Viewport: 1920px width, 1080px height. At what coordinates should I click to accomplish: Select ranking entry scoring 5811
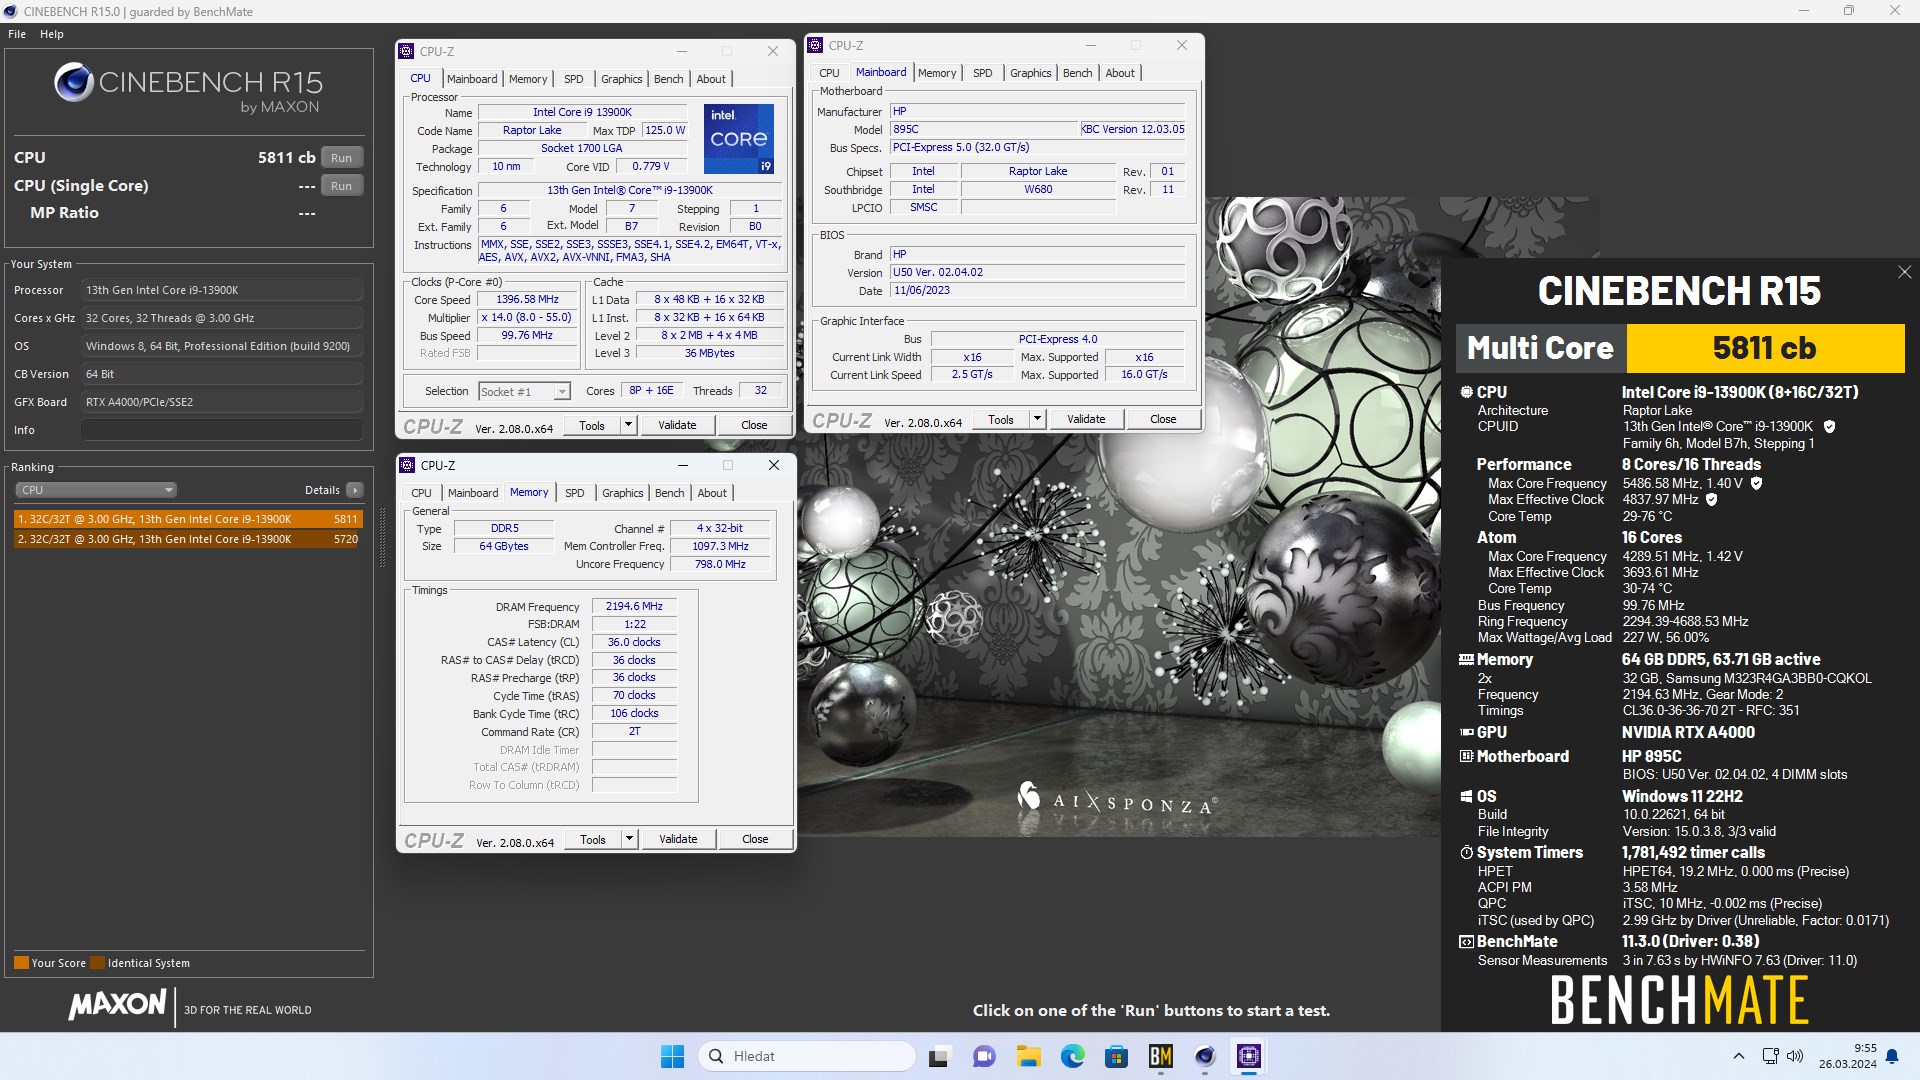[x=188, y=519]
